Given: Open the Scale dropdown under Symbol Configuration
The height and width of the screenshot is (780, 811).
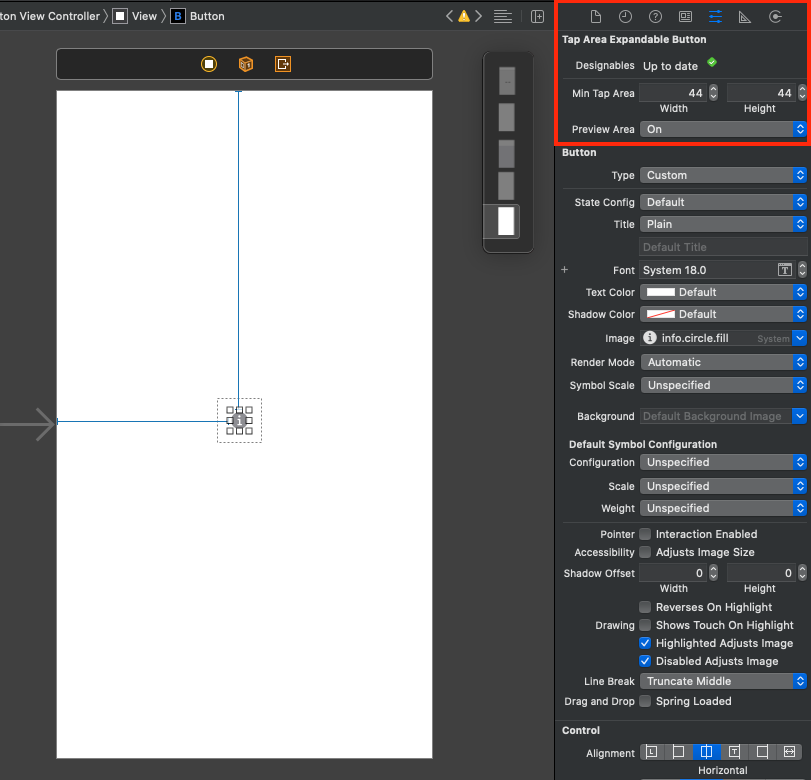Looking at the screenshot, I should click(723, 486).
